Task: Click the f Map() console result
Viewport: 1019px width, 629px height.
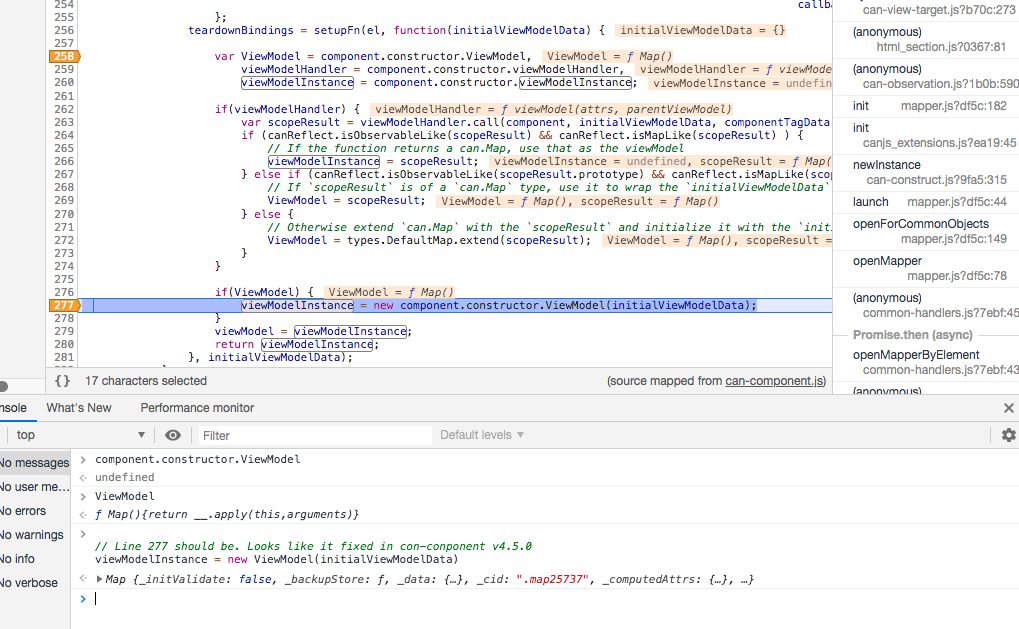Action: point(227,515)
